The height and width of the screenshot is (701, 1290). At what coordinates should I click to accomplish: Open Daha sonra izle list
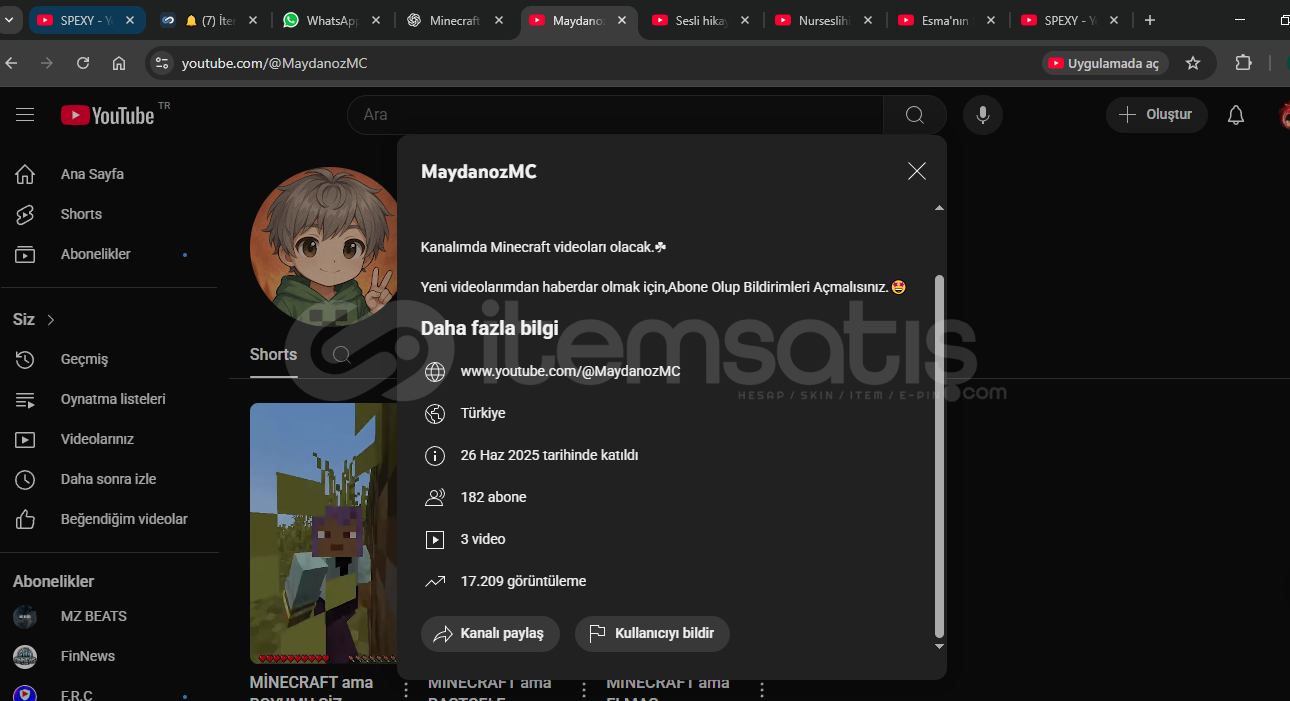pos(109,479)
